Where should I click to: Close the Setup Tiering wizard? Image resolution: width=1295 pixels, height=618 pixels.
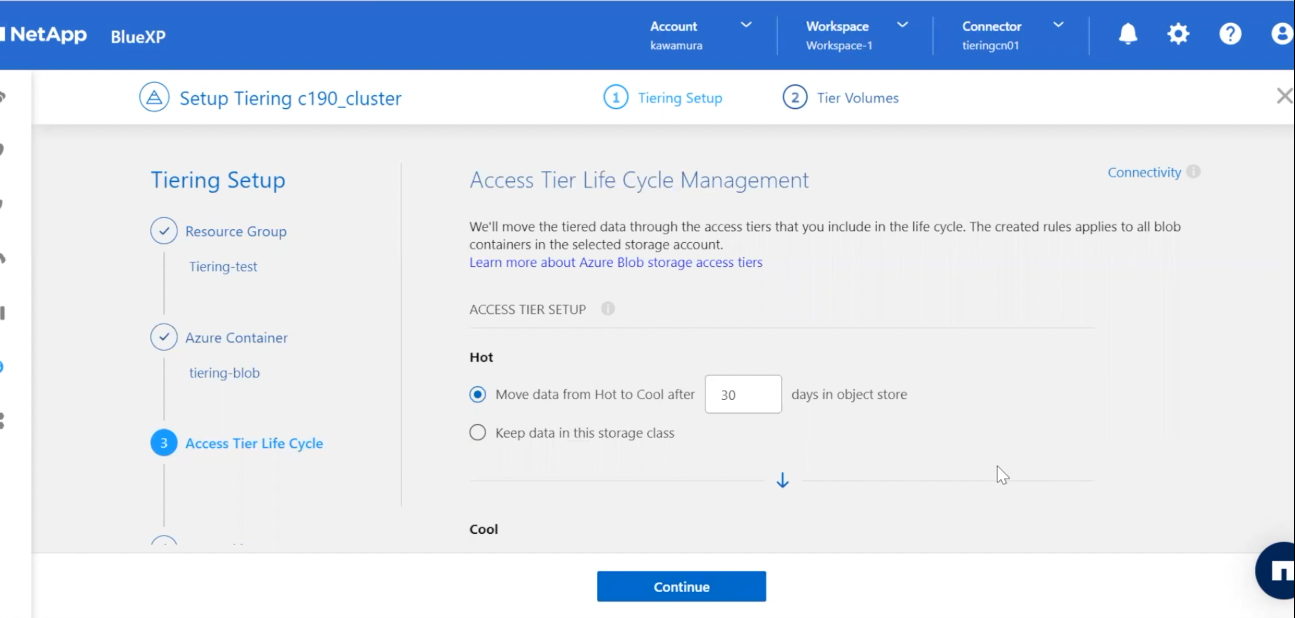coord(1284,96)
